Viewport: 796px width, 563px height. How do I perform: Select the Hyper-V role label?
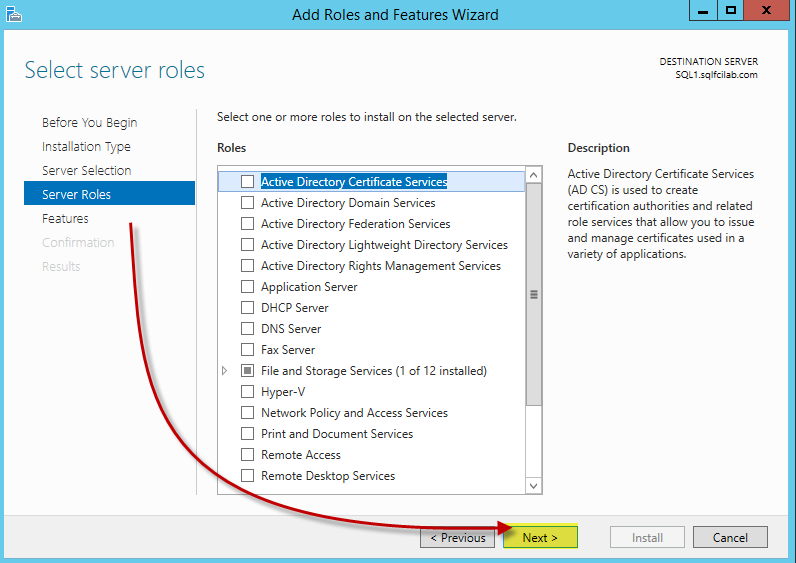click(283, 392)
